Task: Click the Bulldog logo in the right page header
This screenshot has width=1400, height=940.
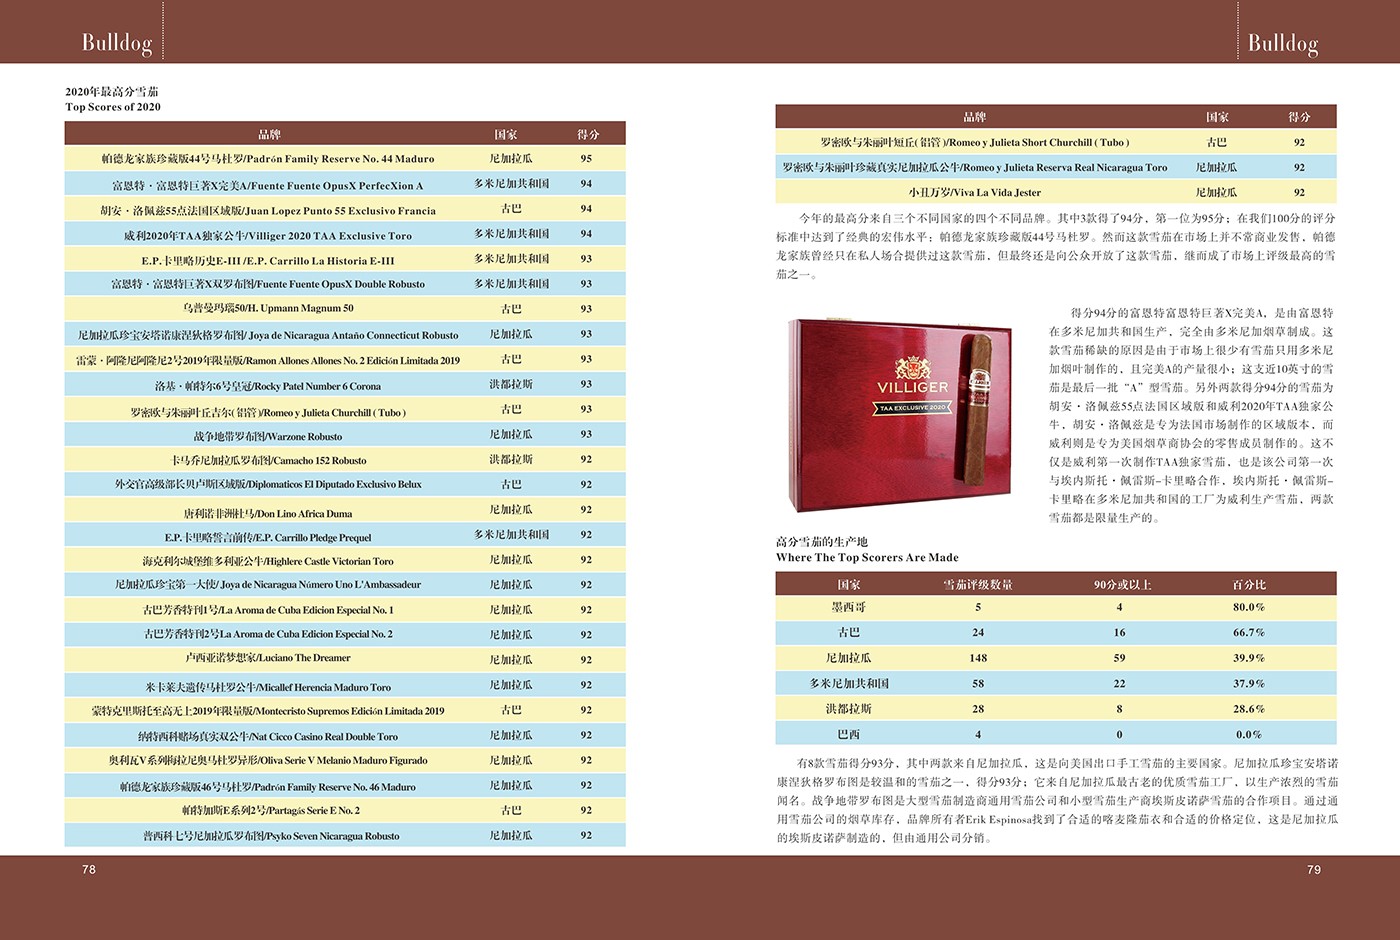Action: (1282, 43)
